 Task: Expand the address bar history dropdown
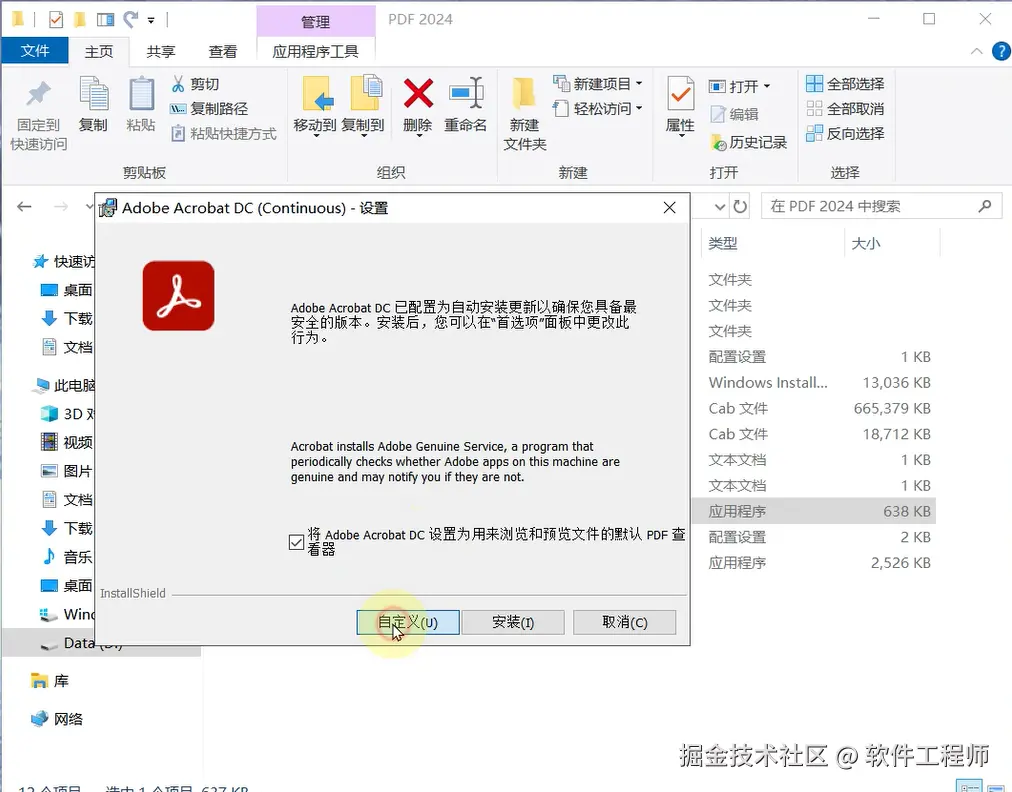click(720, 207)
